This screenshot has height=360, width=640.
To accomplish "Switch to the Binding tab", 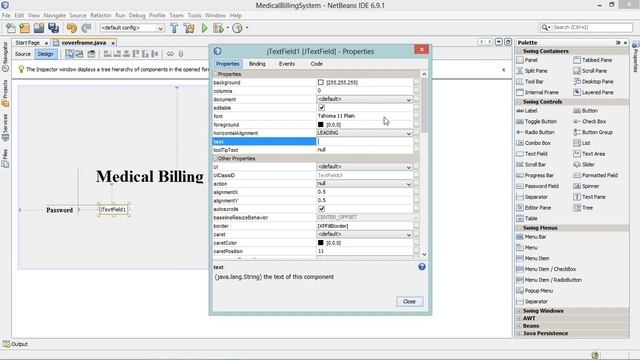I will point(257,64).
